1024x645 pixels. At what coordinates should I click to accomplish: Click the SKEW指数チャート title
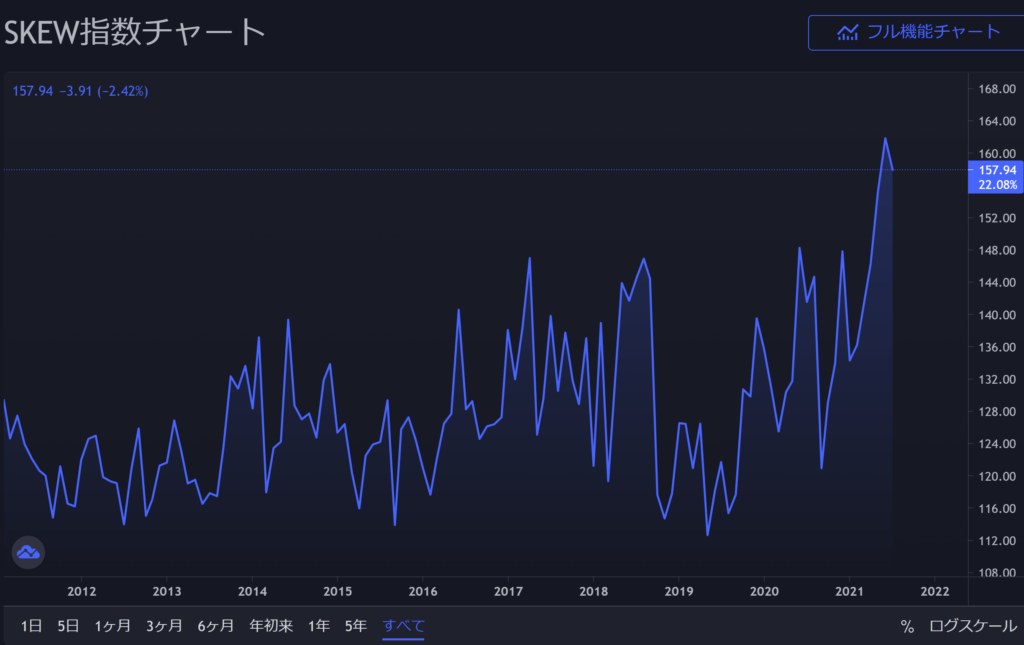(x=134, y=32)
